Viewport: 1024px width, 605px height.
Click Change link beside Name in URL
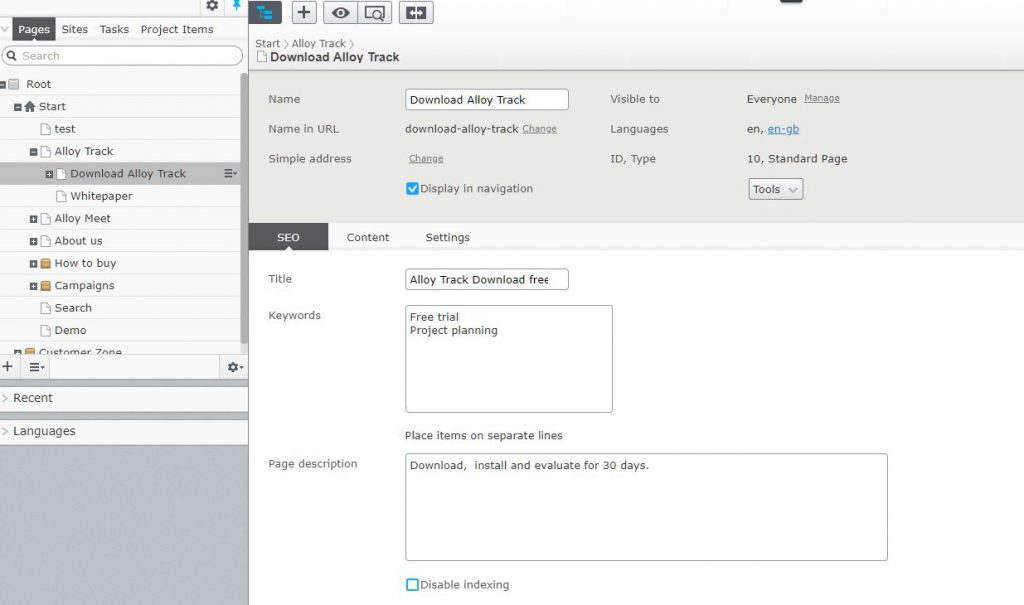(x=539, y=129)
